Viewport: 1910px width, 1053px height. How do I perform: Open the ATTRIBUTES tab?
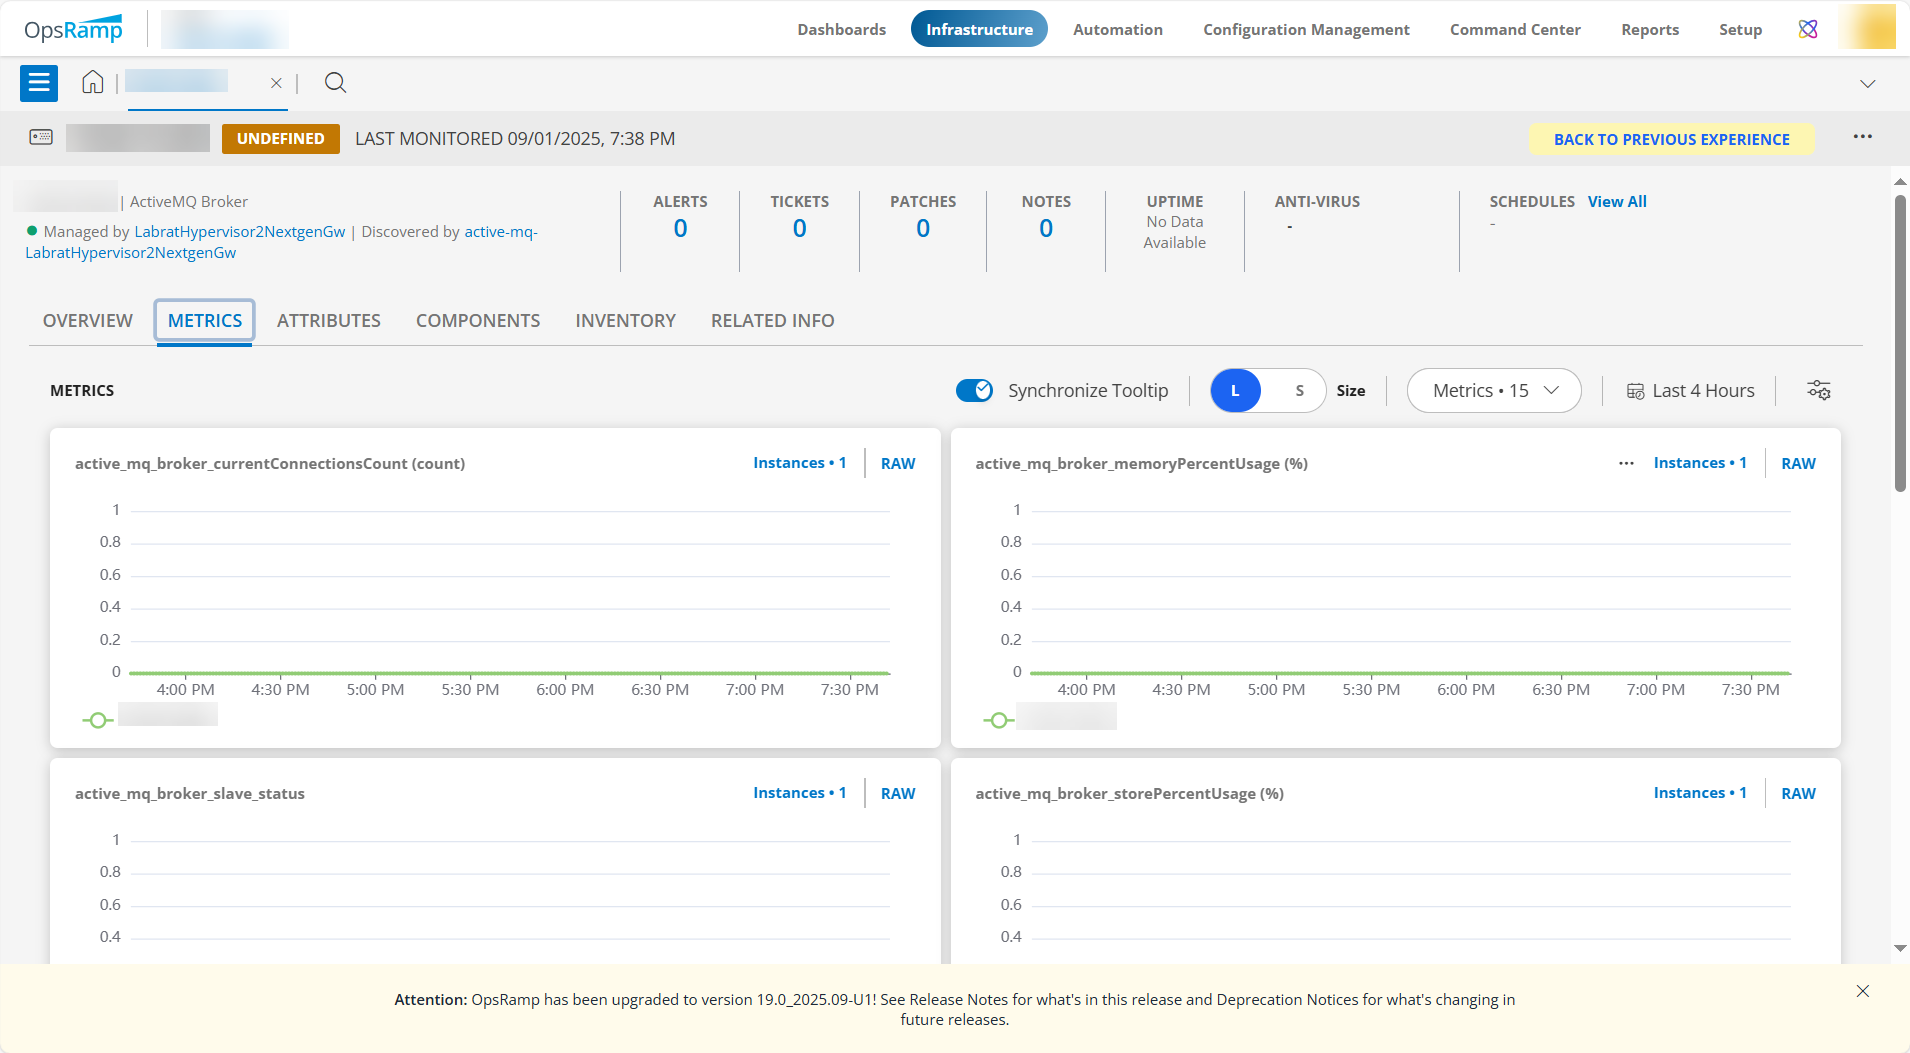click(x=329, y=321)
